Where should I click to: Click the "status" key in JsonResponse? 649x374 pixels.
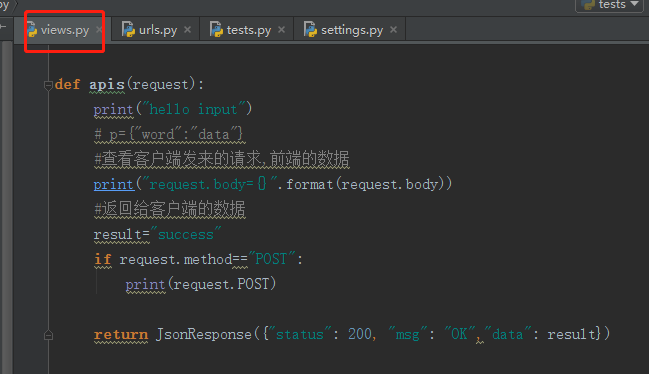point(300,334)
